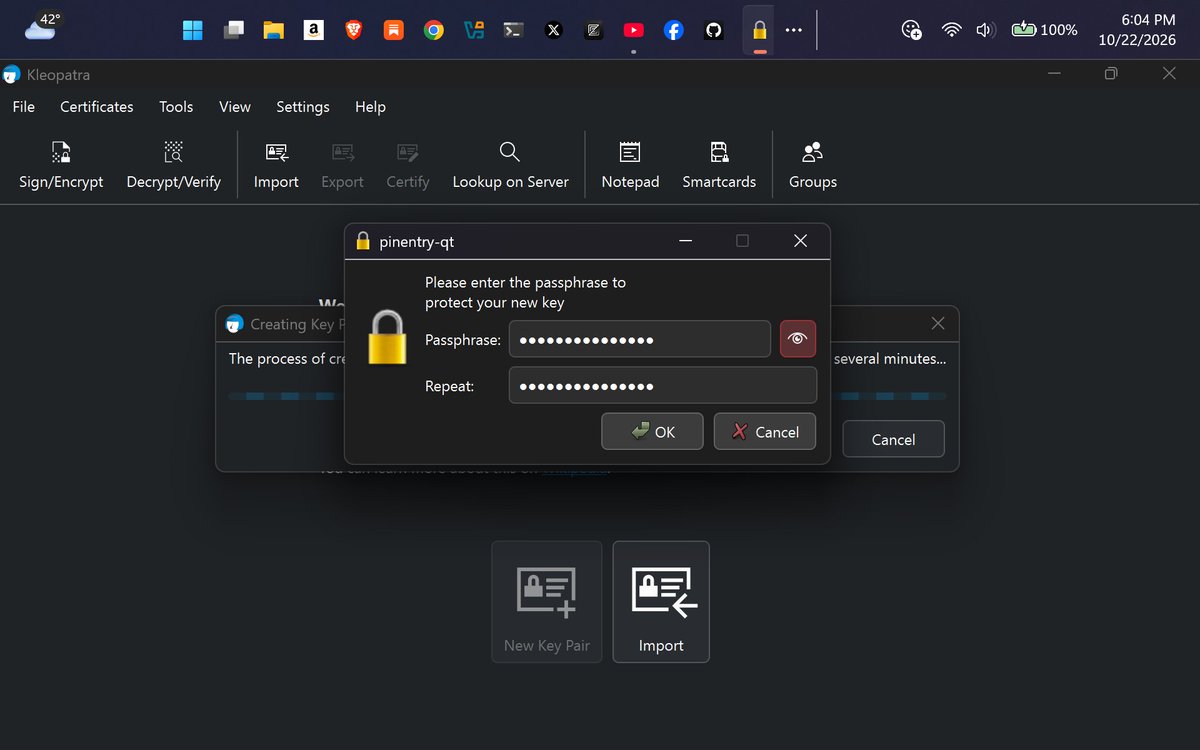Close the pinentry-qt window
This screenshot has height=750, width=1200.
click(x=800, y=241)
